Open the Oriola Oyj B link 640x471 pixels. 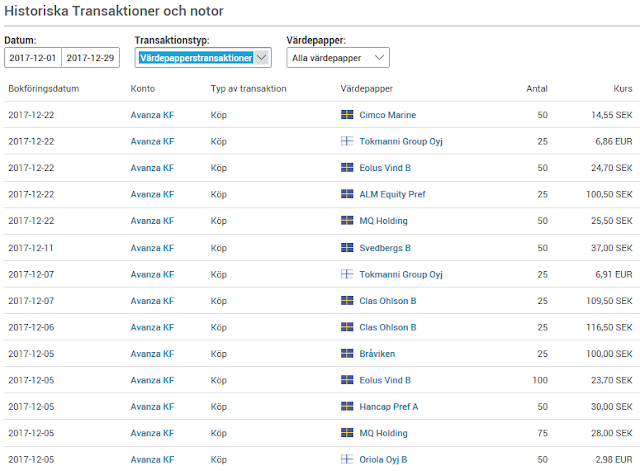click(383, 460)
